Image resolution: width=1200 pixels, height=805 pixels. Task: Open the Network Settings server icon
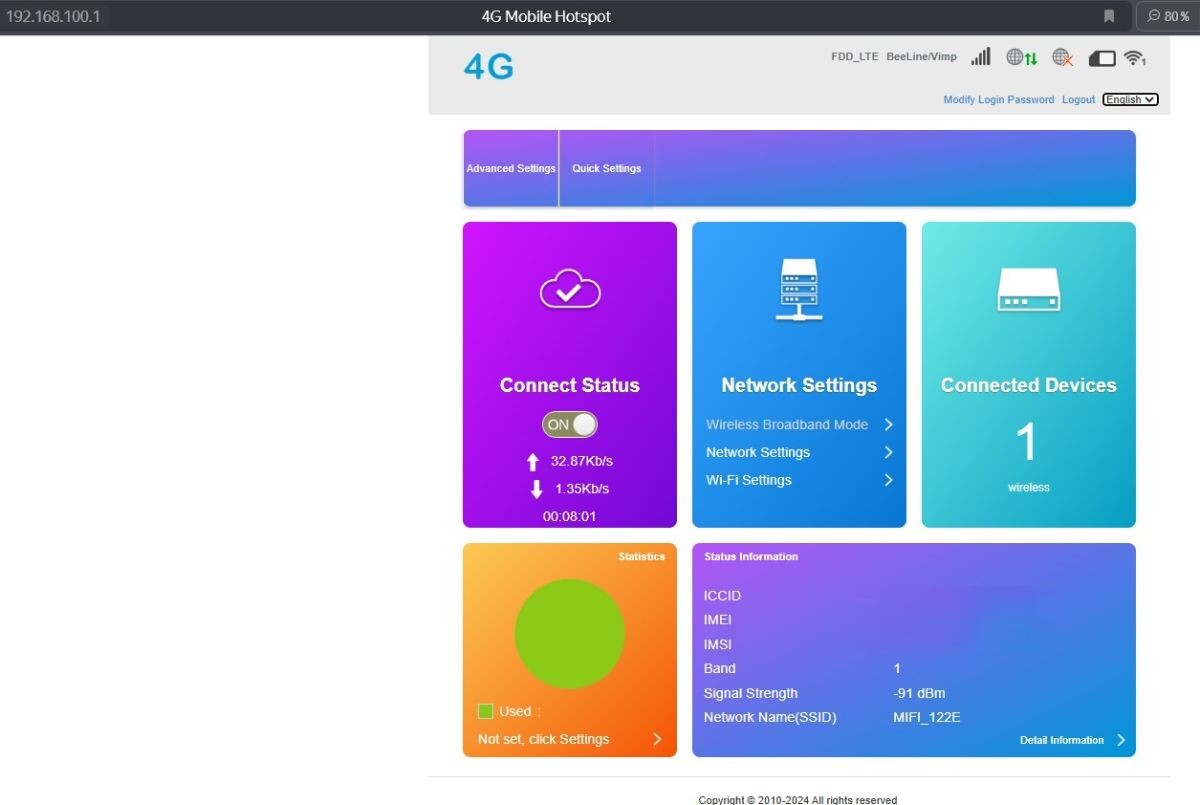(798, 290)
